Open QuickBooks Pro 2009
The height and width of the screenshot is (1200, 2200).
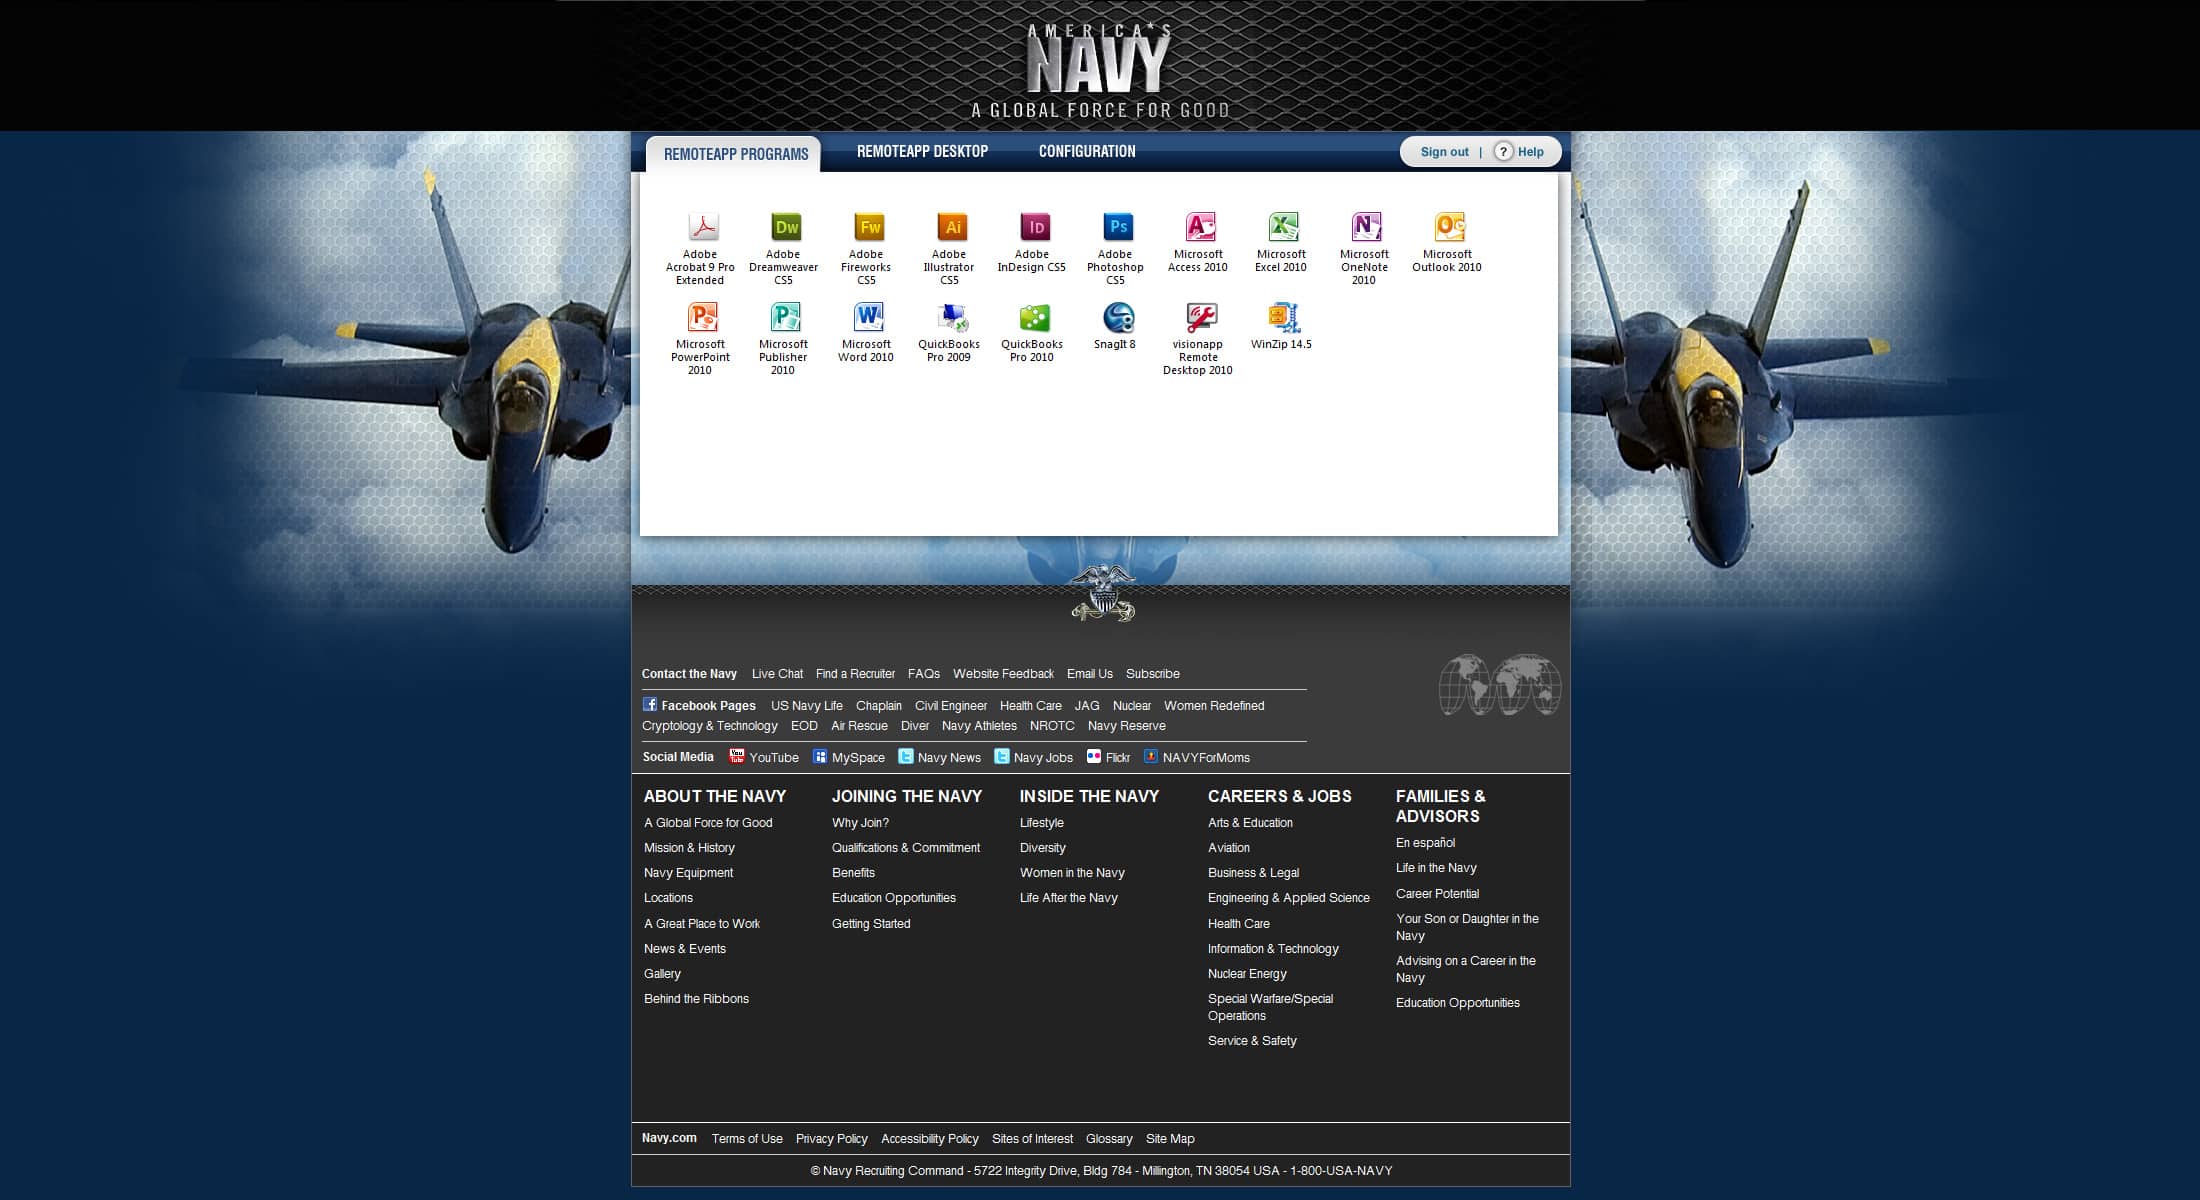click(x=950, y=333)
